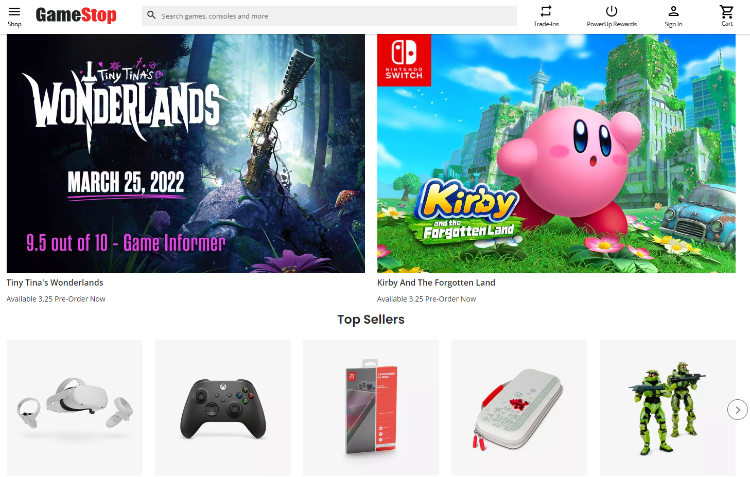Open the Shop hamburger menu
The image size is (750, 477).
pos(14,11)
